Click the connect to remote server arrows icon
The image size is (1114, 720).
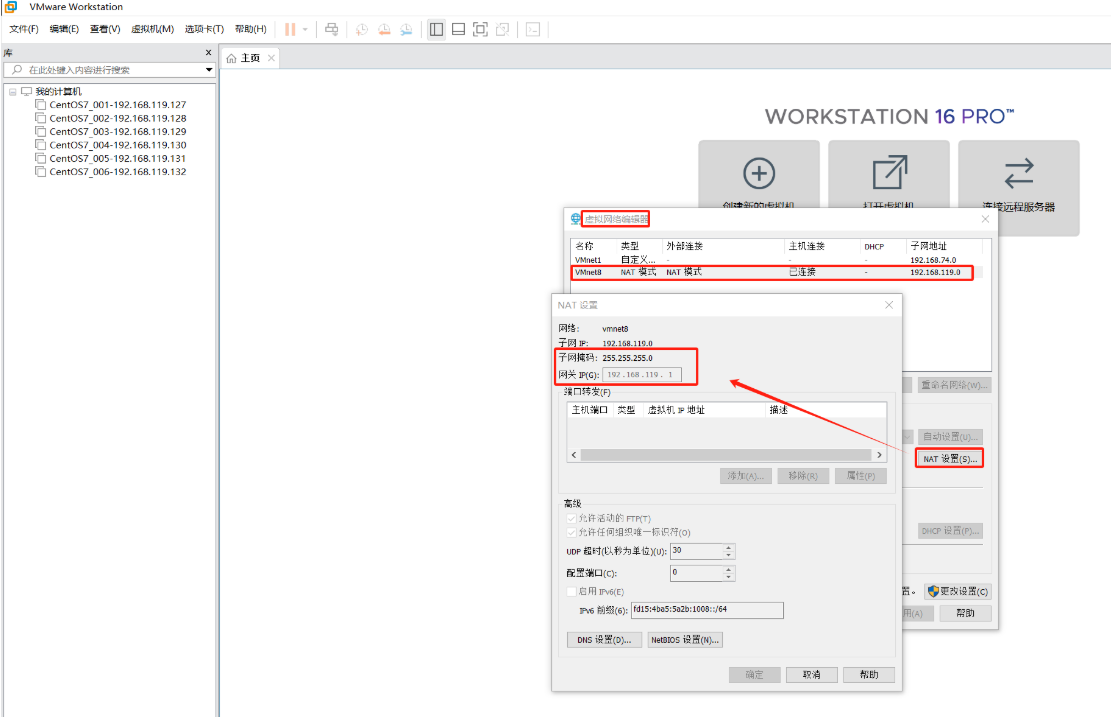[x=1019, y=173]
